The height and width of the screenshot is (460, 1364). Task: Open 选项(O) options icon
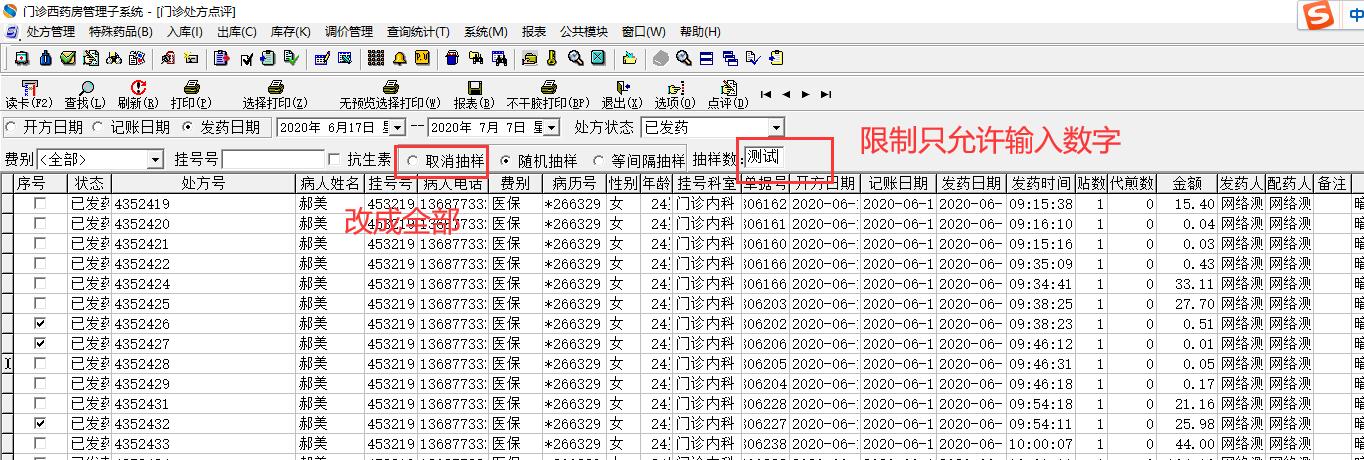675,88
